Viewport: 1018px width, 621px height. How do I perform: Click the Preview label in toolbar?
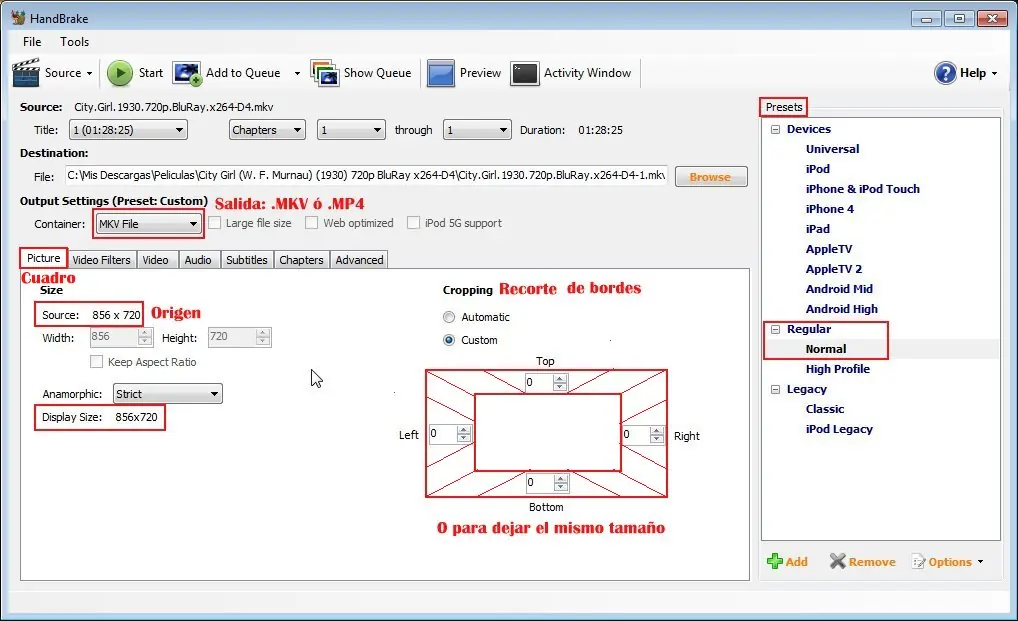pyautogui.click(x=480, y=73)
